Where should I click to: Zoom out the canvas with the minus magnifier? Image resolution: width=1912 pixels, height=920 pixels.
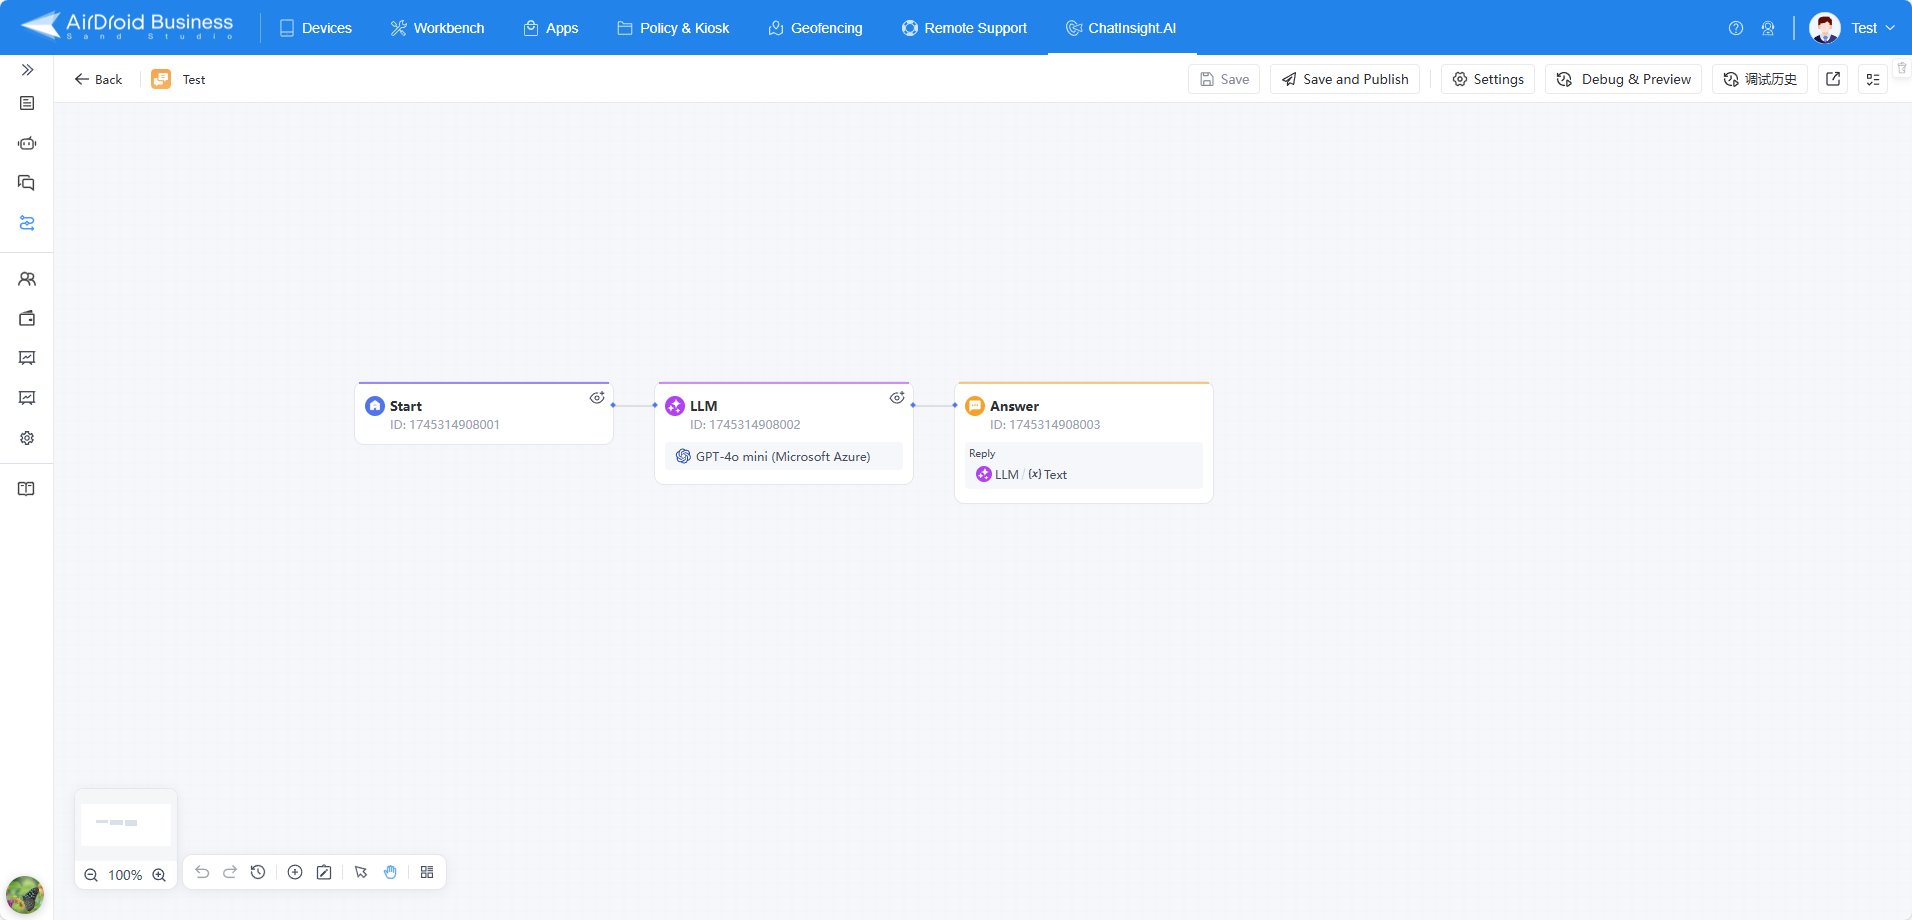click(x=91, y=875)
